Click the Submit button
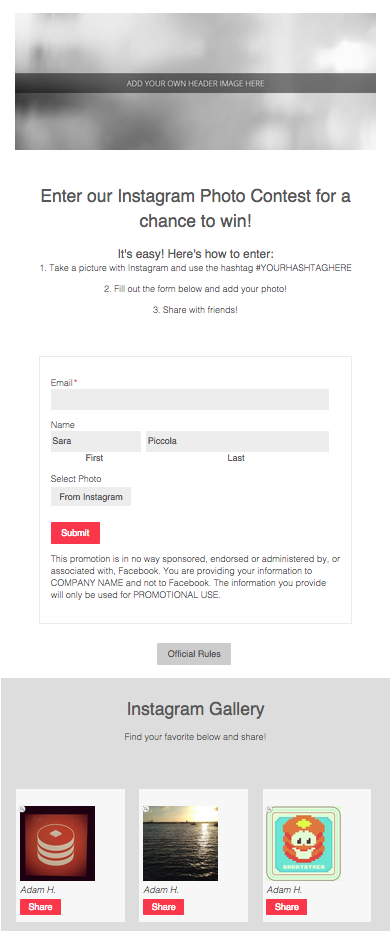The height and width of the screenshot is (931, 391). click(x=75, y=533)
